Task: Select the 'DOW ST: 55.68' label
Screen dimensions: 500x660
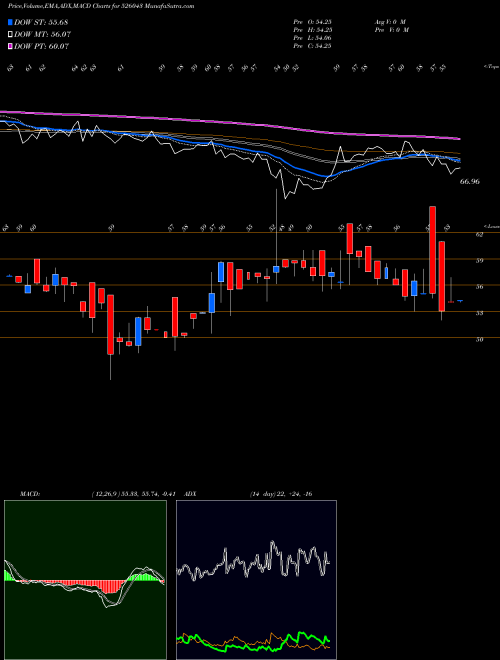Action: [41, 22]
